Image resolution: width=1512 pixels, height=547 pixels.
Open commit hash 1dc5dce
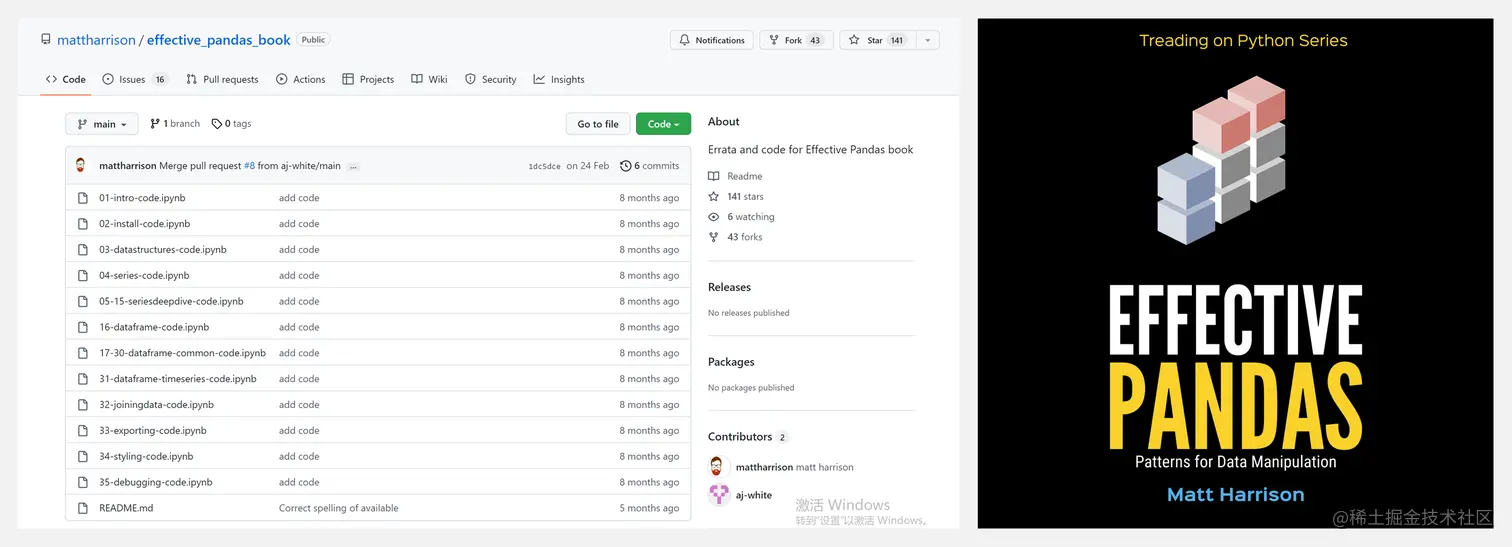click(x=544, y=166)
